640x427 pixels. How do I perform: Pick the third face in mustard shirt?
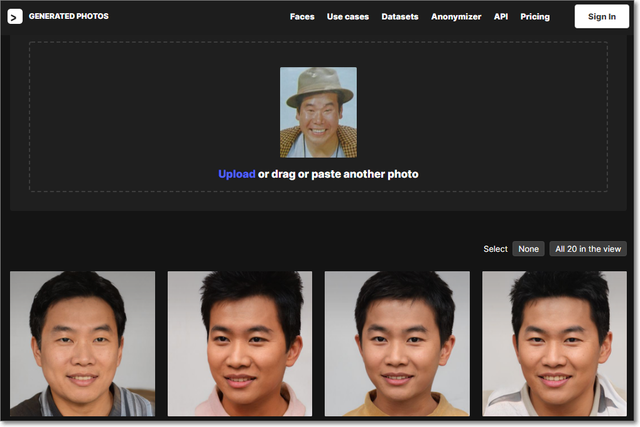(x=397, y=343)
